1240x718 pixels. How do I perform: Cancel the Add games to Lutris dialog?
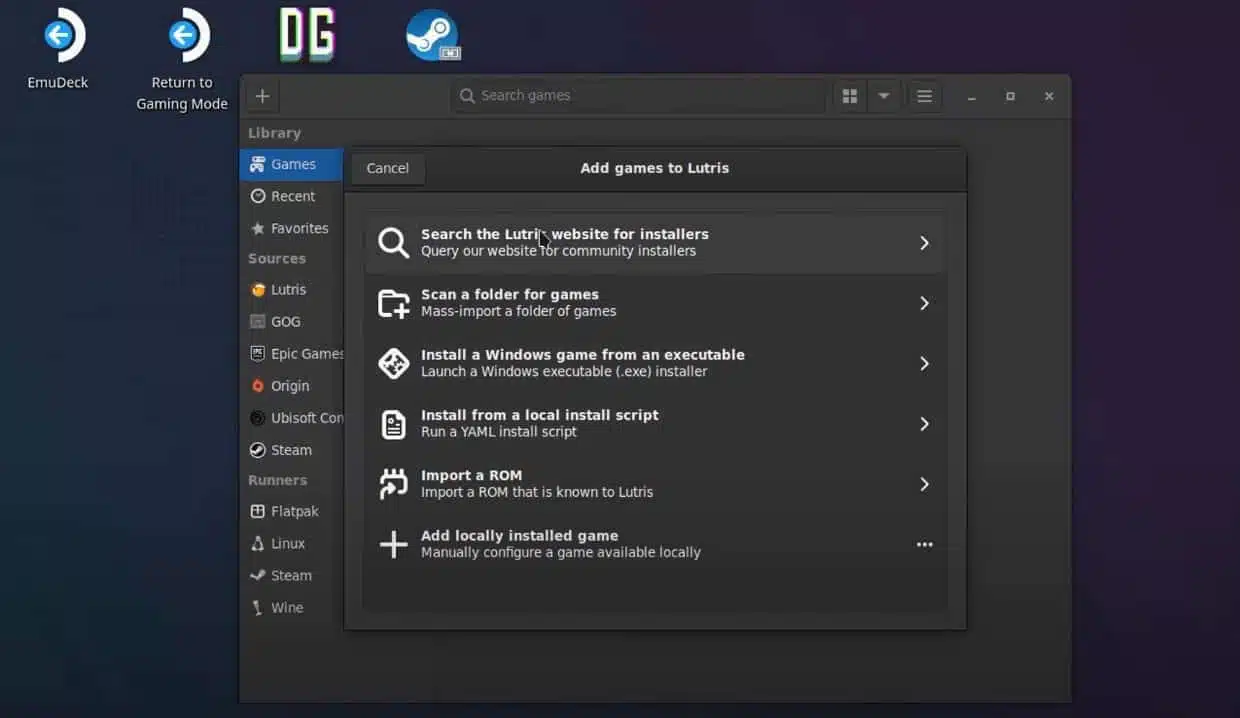[388, 168]
